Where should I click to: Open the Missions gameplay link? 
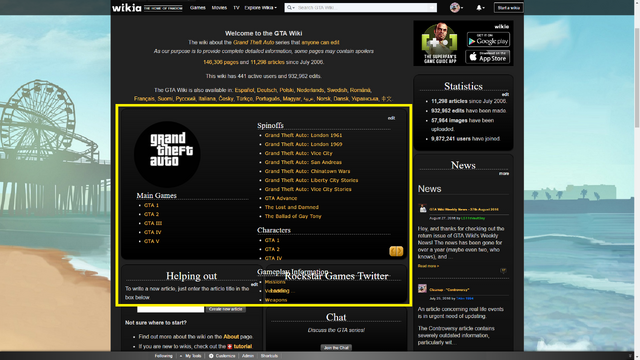(275, 282)
